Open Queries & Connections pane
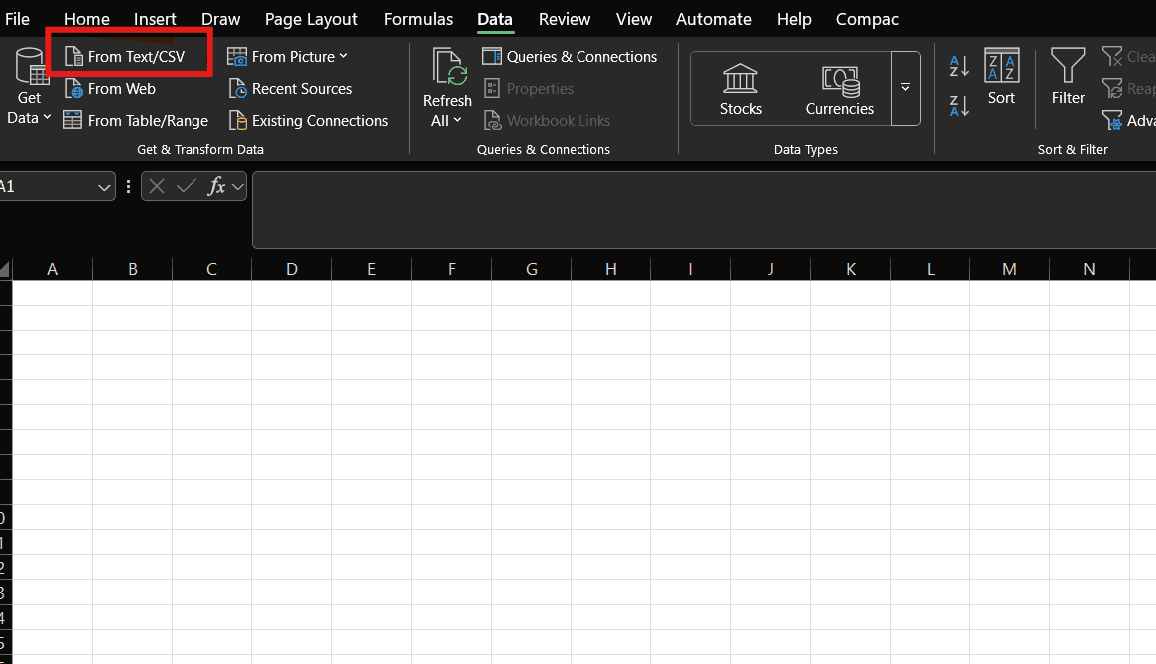This screenshot has width=1156, height=664. coord(569,57)
